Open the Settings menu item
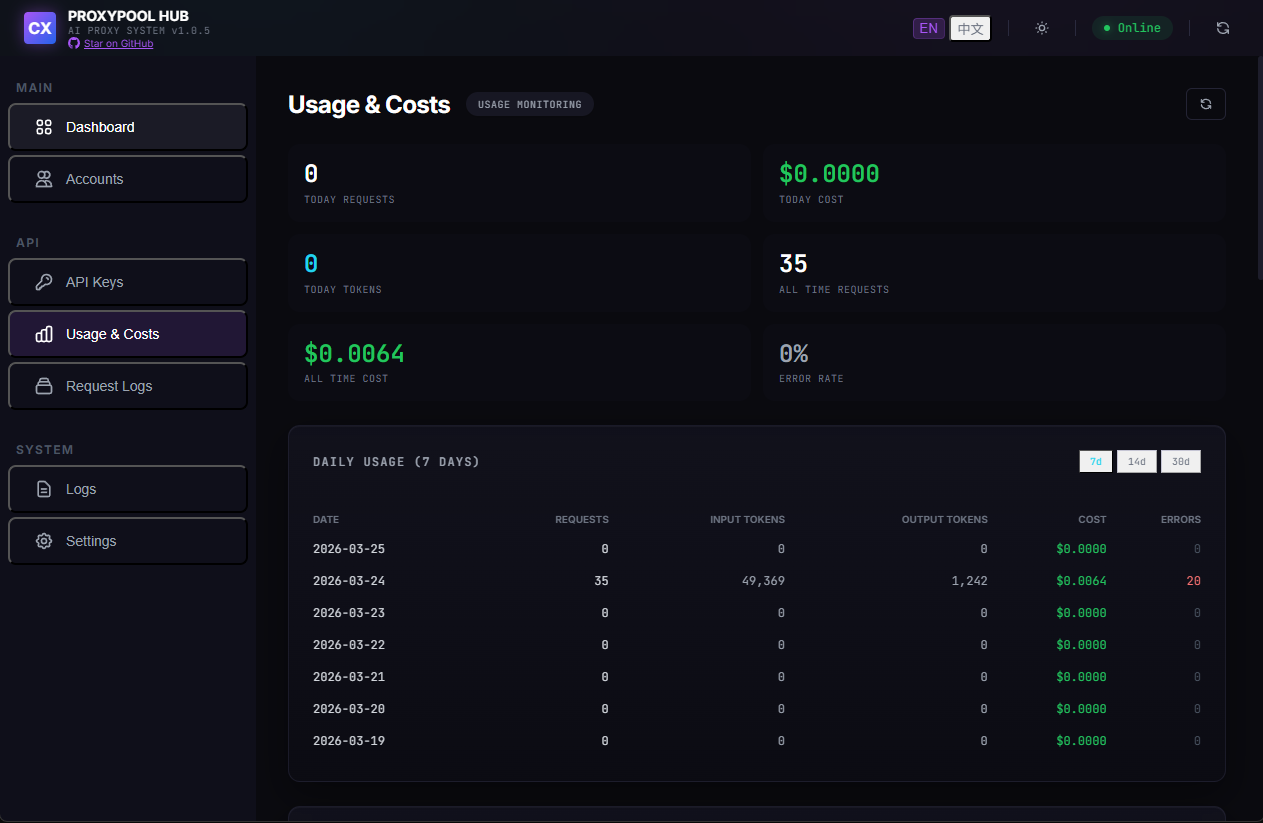Screen dimensions: 1263x823 (x=128, y=541)
